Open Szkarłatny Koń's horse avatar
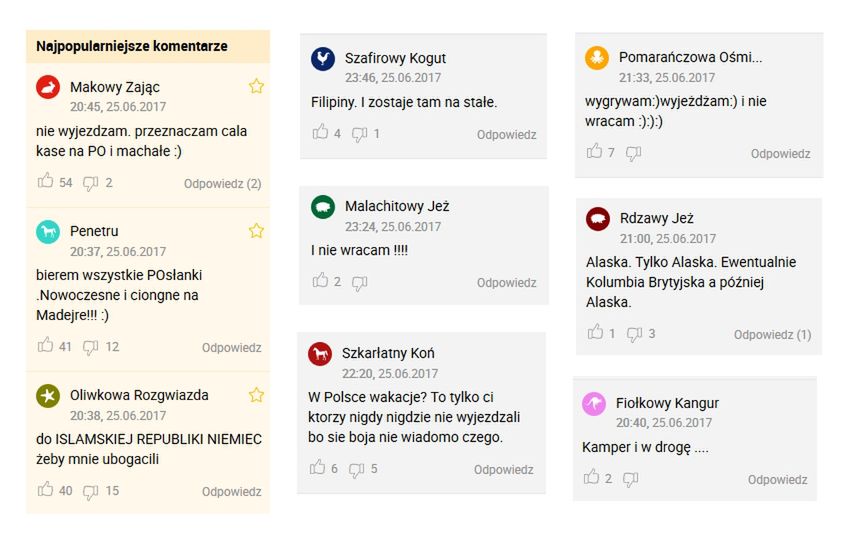This screenshot has width=855, height=541. point(320,354)
